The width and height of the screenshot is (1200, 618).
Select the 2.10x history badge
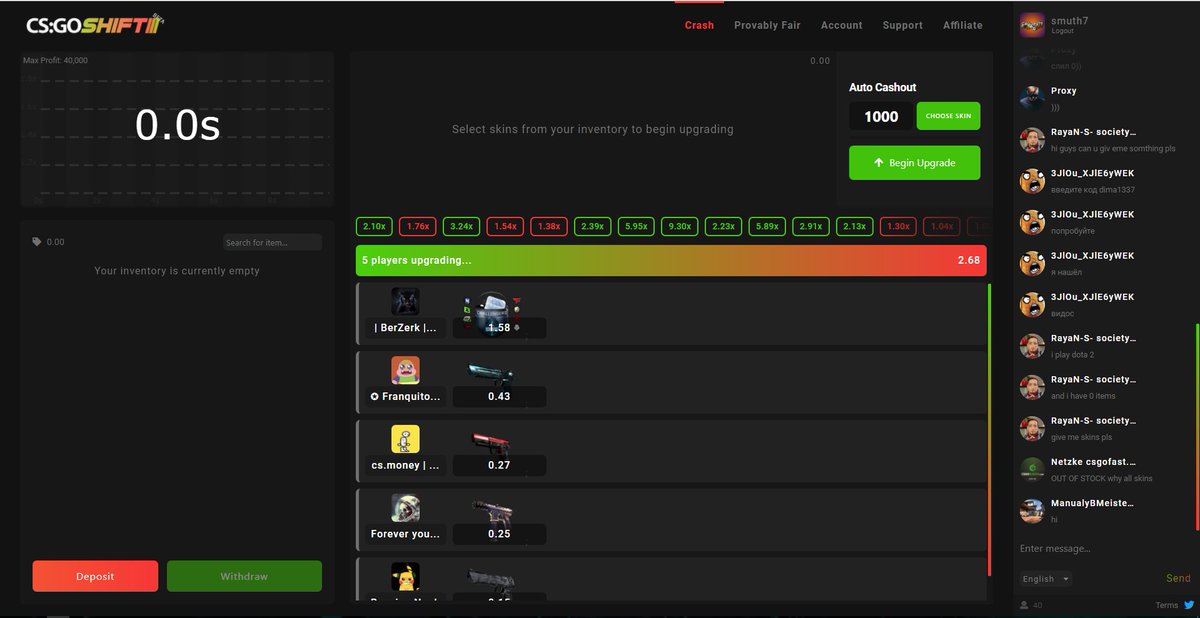pos(374,227)
